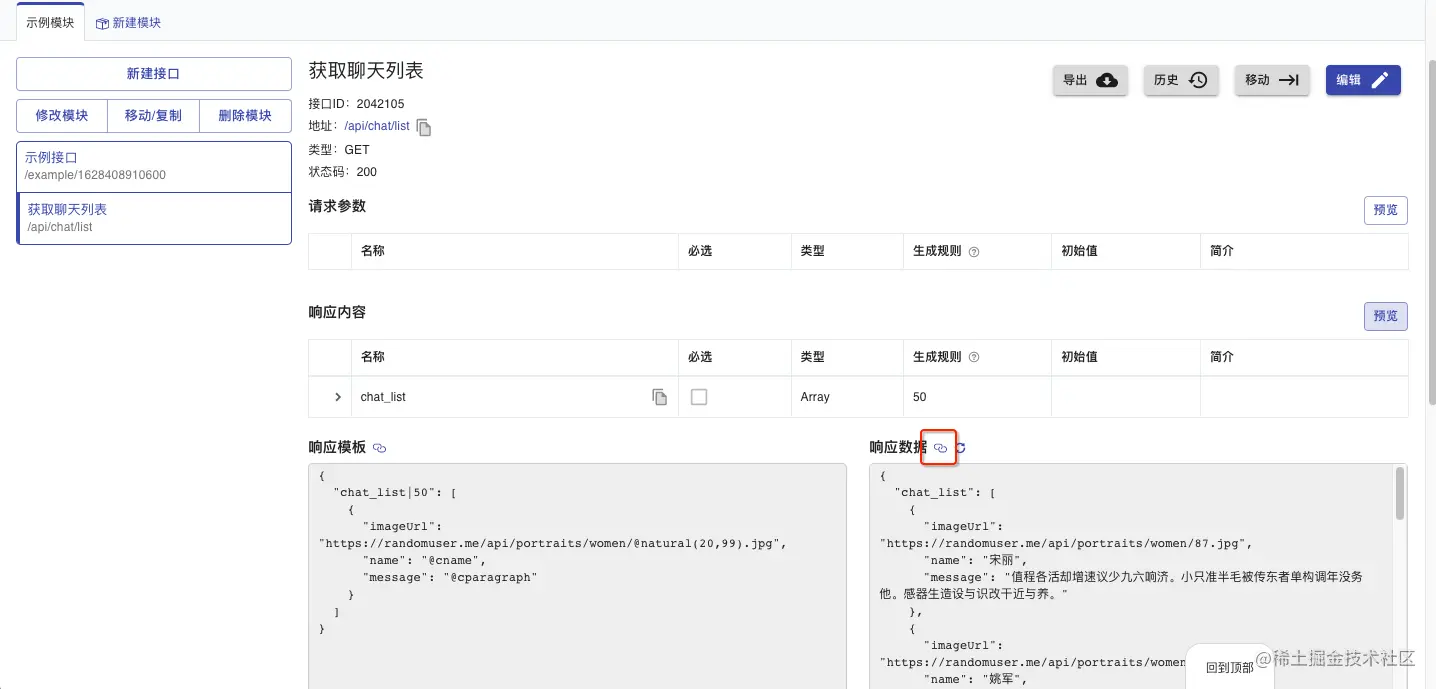
Task: Click 预览 button for 响应内容
Action: pyautogui.click(x=1386, y=316)
